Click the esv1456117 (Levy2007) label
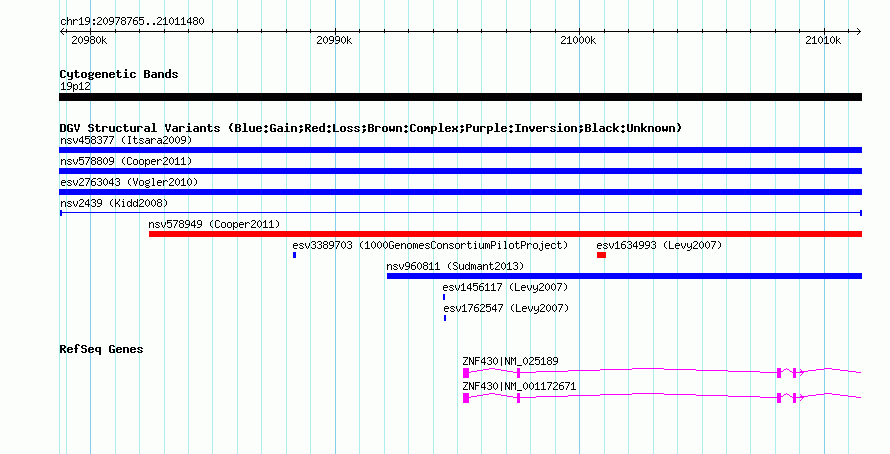This screenshot has height=454, width=890. (x=505, y=287)
